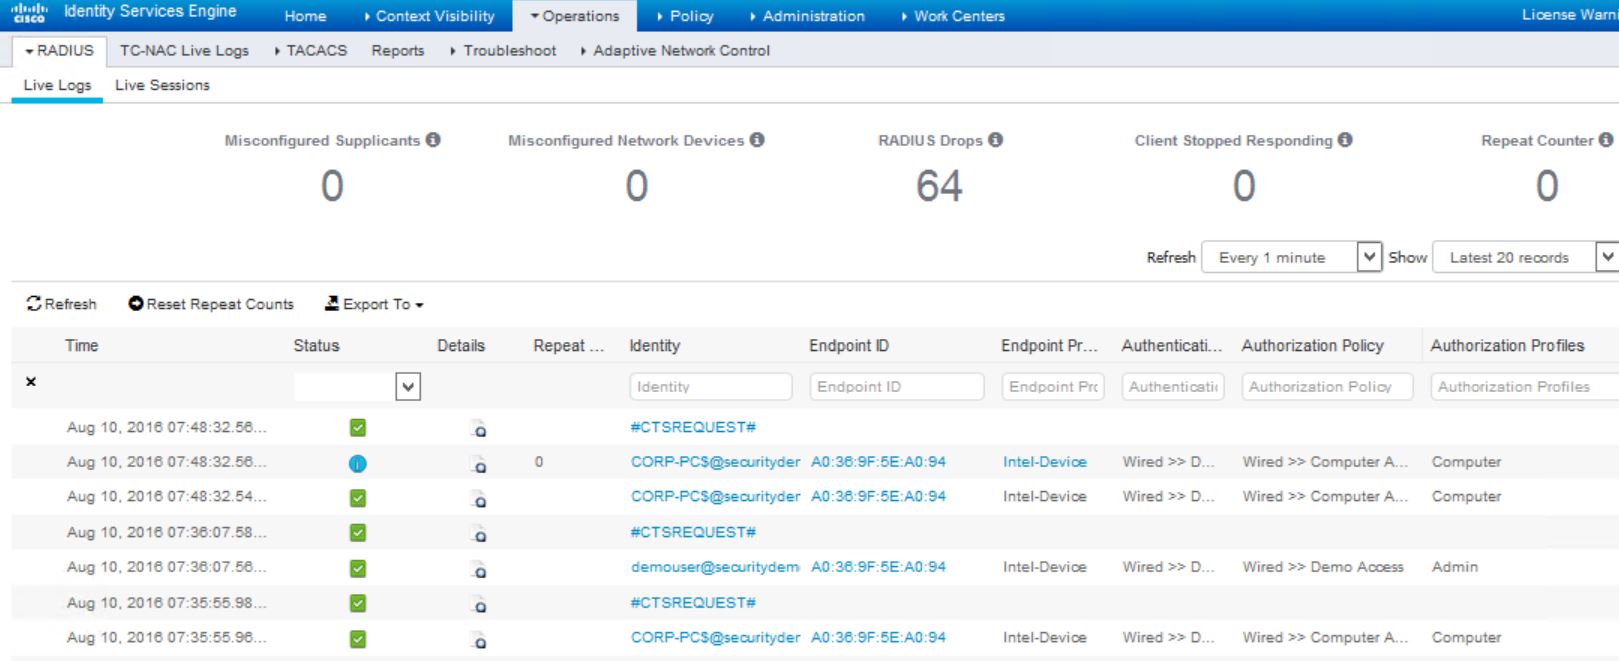Viewport: 1619px width, 661px height.
Task: Click blue info status icon for CORP-PC$ session
Action: point(358,463)
